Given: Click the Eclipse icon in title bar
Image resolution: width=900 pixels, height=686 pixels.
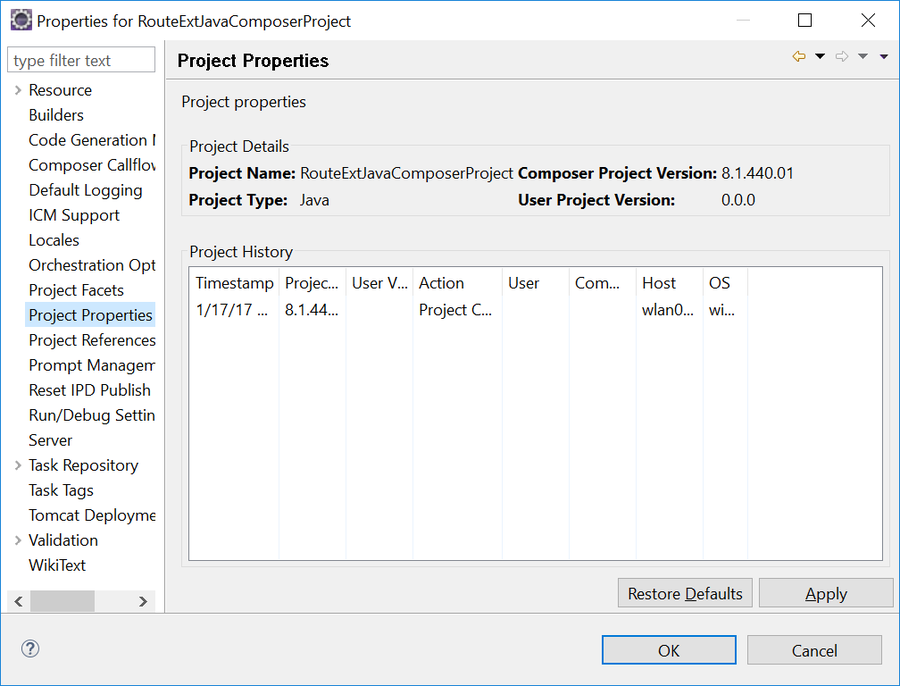Looking at the screenshot, I should [21, 21].
